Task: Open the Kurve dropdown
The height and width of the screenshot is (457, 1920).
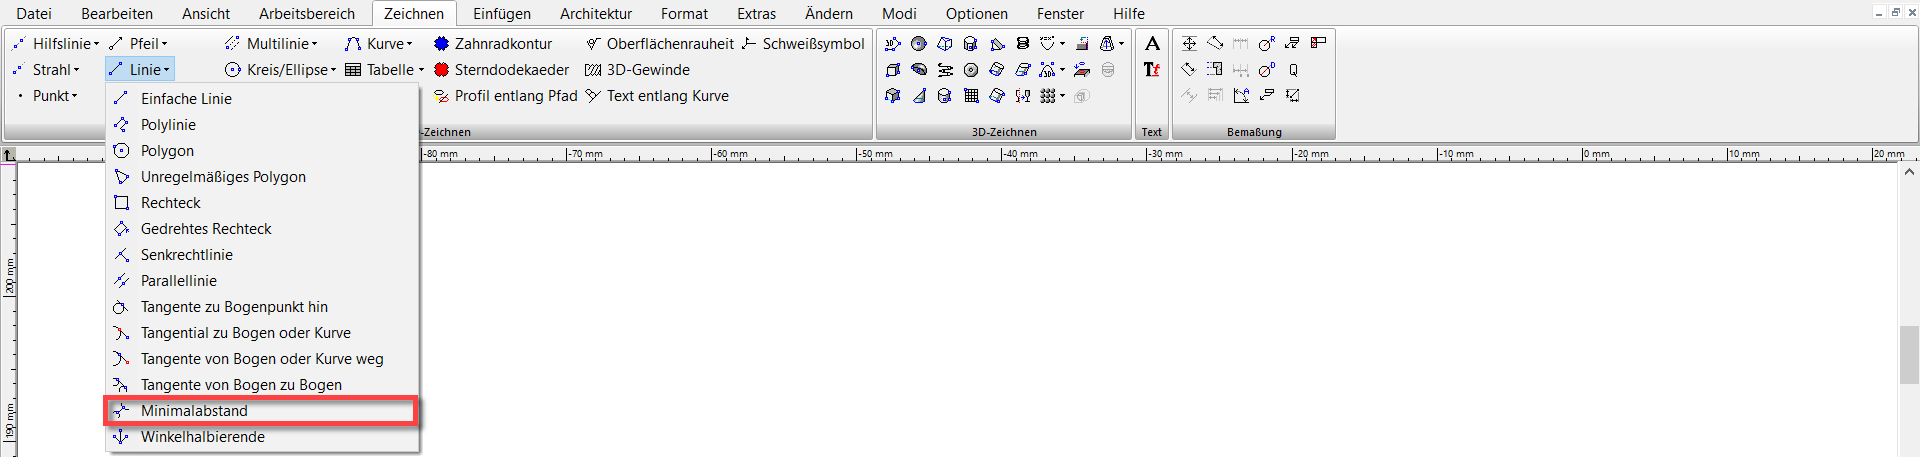Action: click(378, 44)
